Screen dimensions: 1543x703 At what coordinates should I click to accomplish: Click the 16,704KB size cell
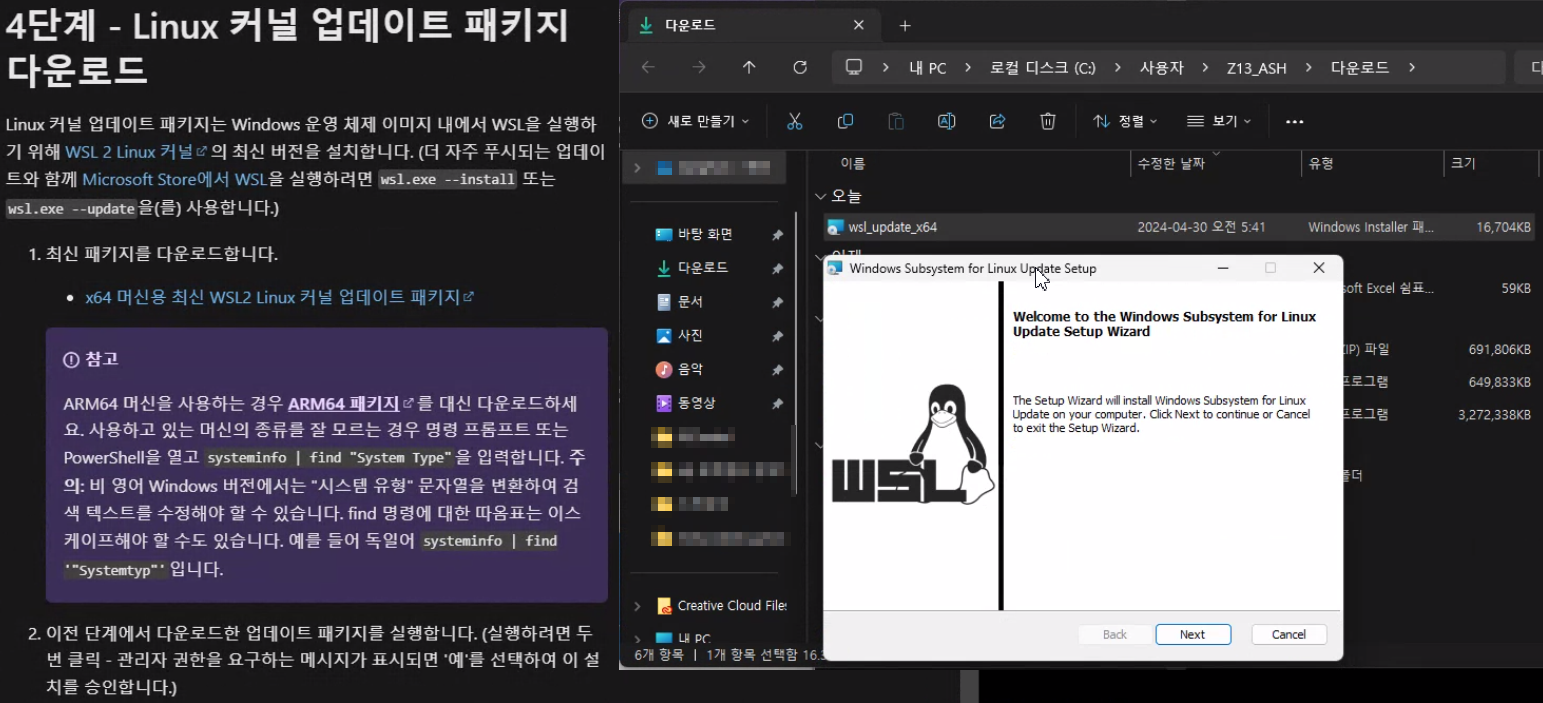(1503, 227)
